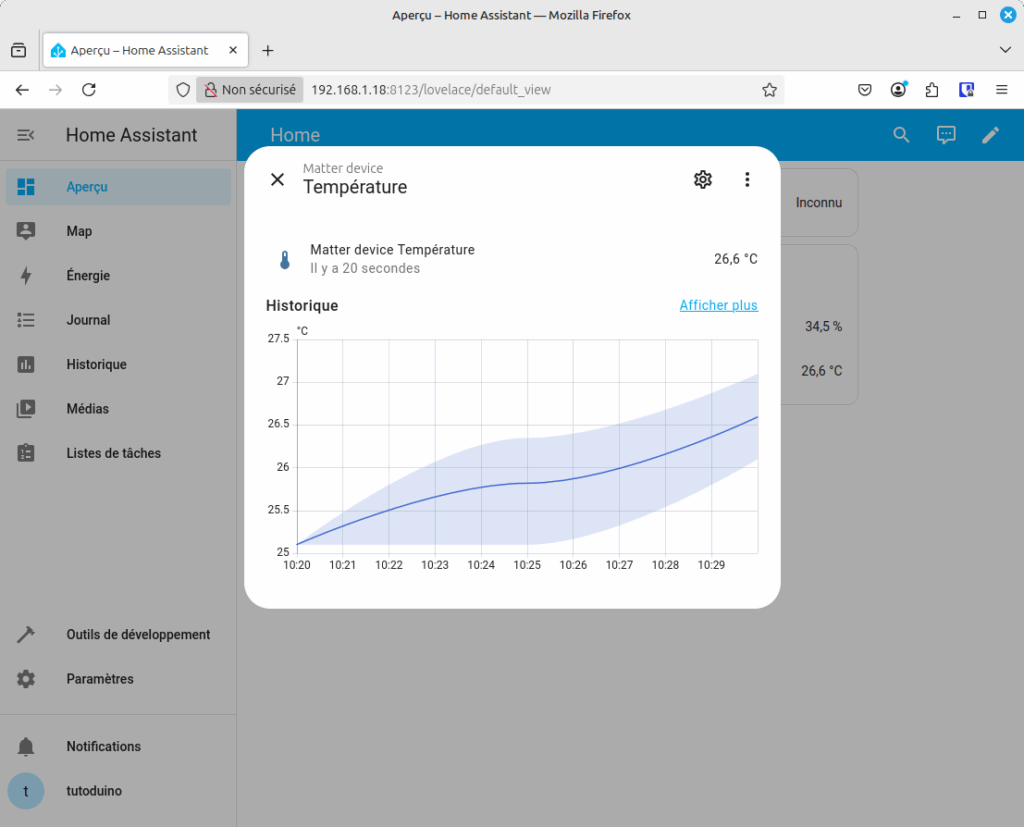The image size is (1024, 827).
Task: Click the Home Assistant sidebar title
Action: tap(131, 135)
